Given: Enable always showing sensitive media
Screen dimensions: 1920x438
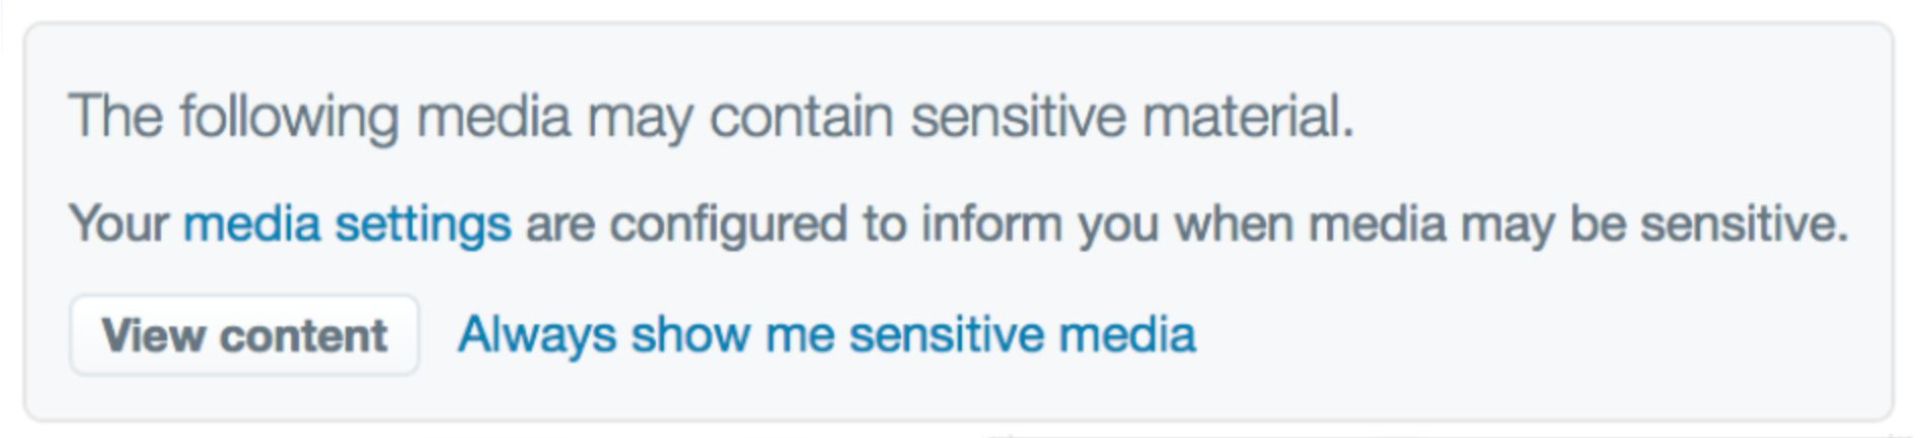Looking at the screenshot, I should [826, 334].
